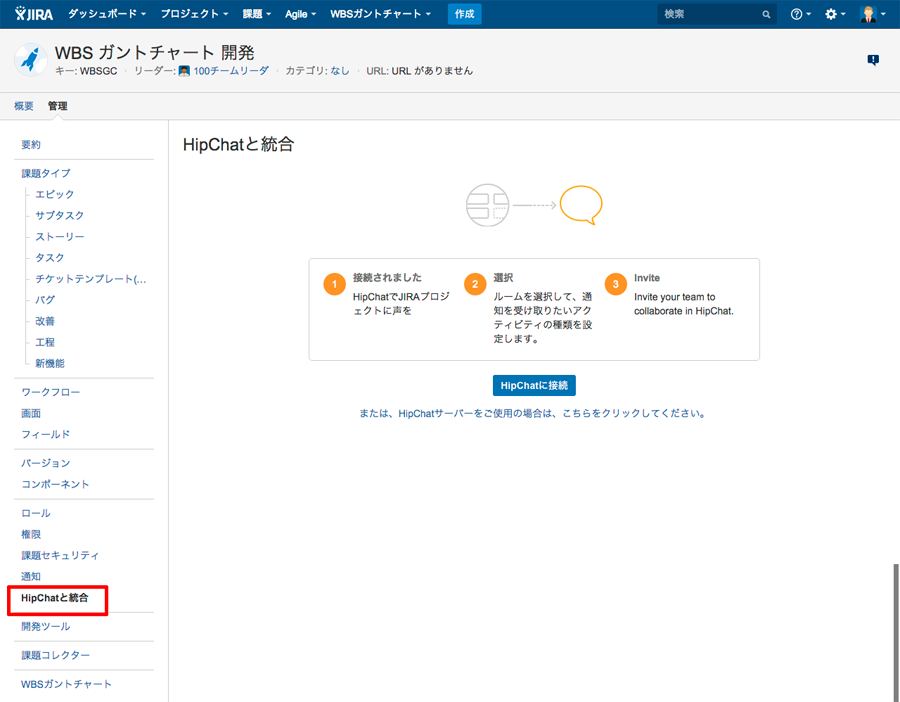Click the page vertical scrollbar thumb
The height and width of the screenshot is (702, 900).
tap(895, 633)
